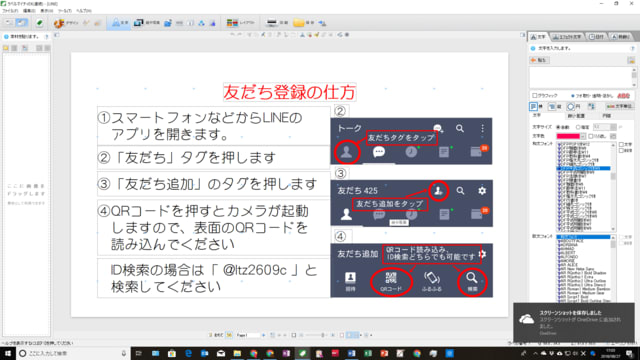Click the help question mark in the left panel header

pos(46,37)
